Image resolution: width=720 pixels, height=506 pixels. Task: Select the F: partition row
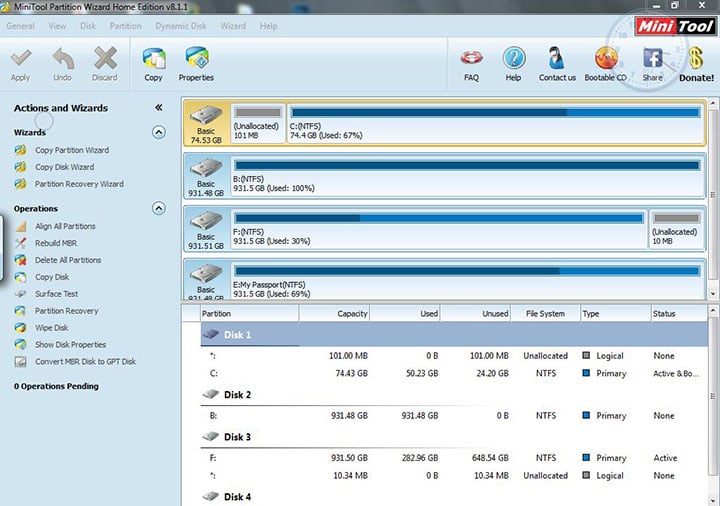pyautogui.click(x=454, y=458)
